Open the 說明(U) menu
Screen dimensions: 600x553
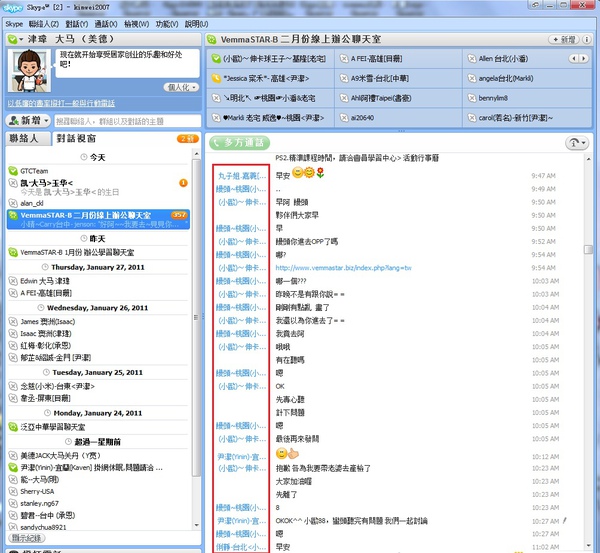click(197, 24)
